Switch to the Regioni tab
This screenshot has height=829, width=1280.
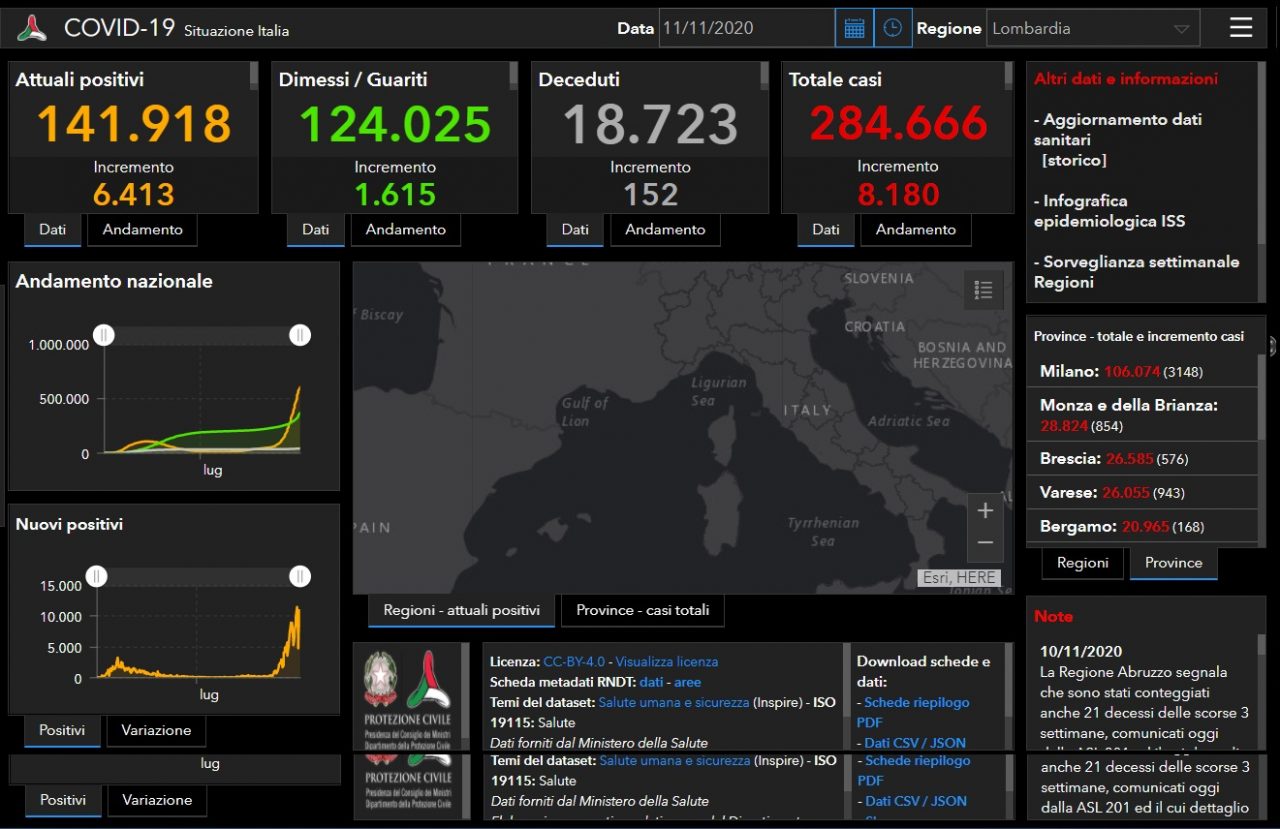[1082, 562]
